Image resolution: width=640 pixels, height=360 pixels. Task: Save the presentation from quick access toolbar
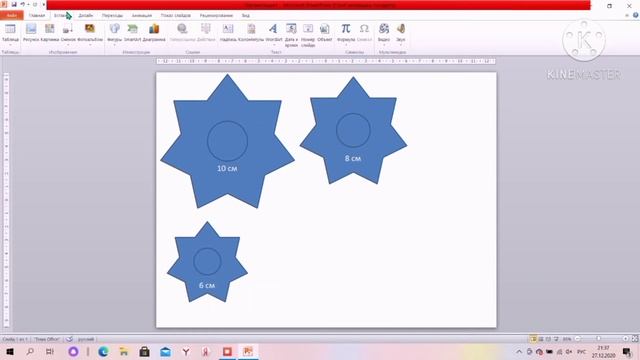[x=14, y=4]
